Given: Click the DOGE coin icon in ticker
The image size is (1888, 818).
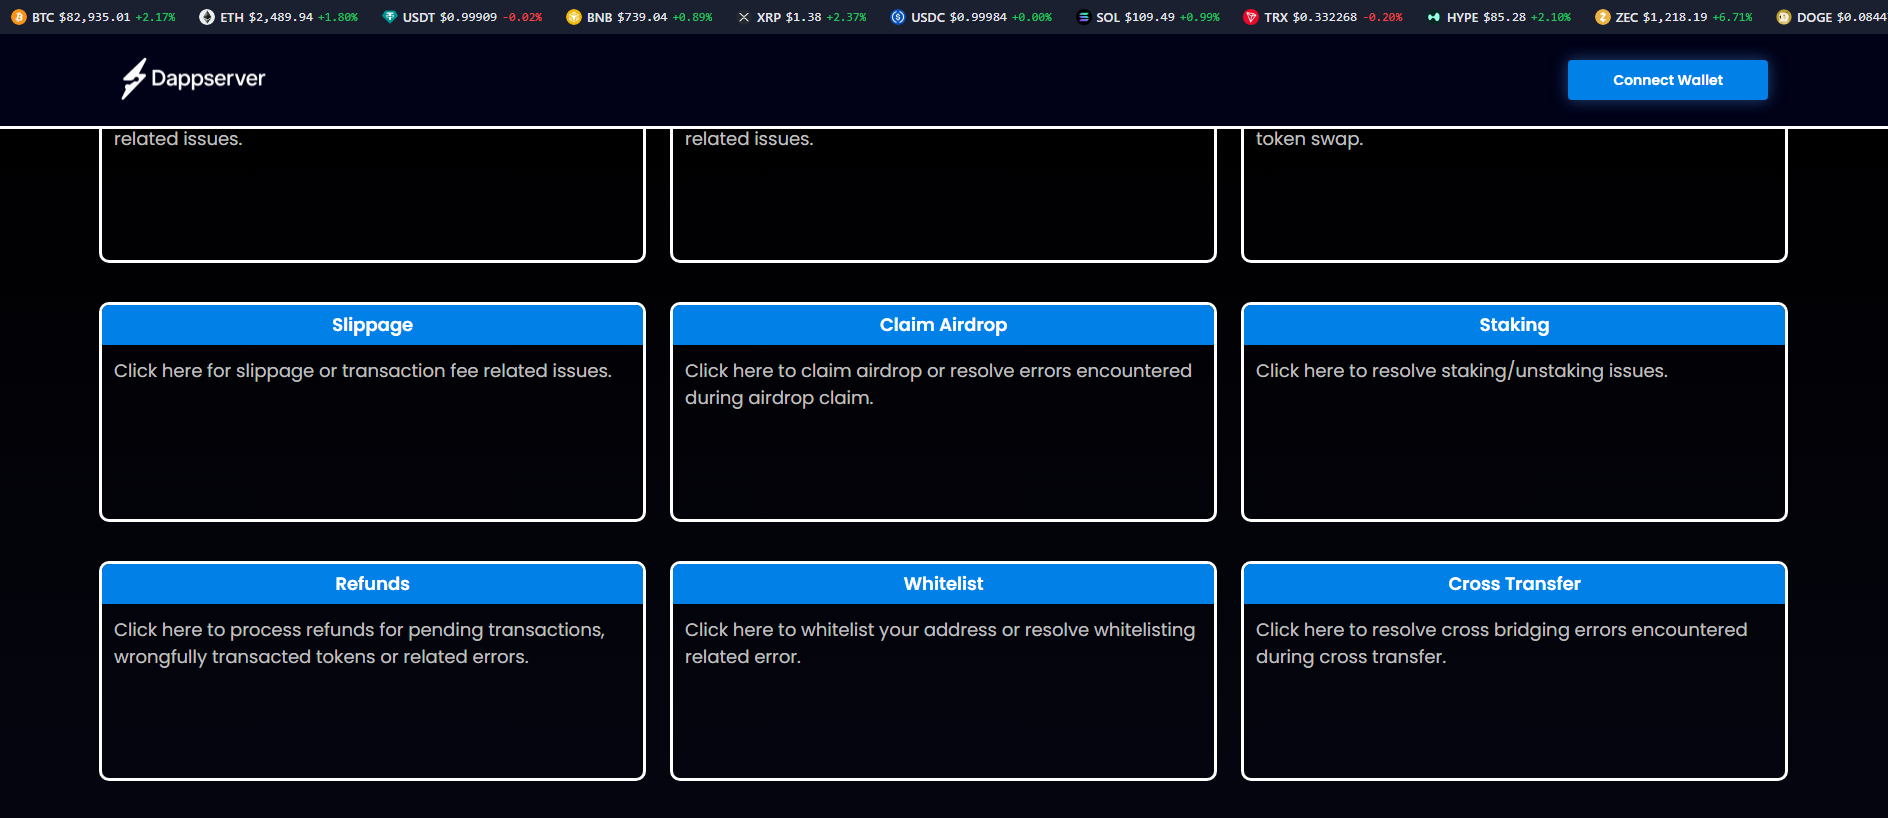Looking at the screenshot, I should pos(1784,17).
